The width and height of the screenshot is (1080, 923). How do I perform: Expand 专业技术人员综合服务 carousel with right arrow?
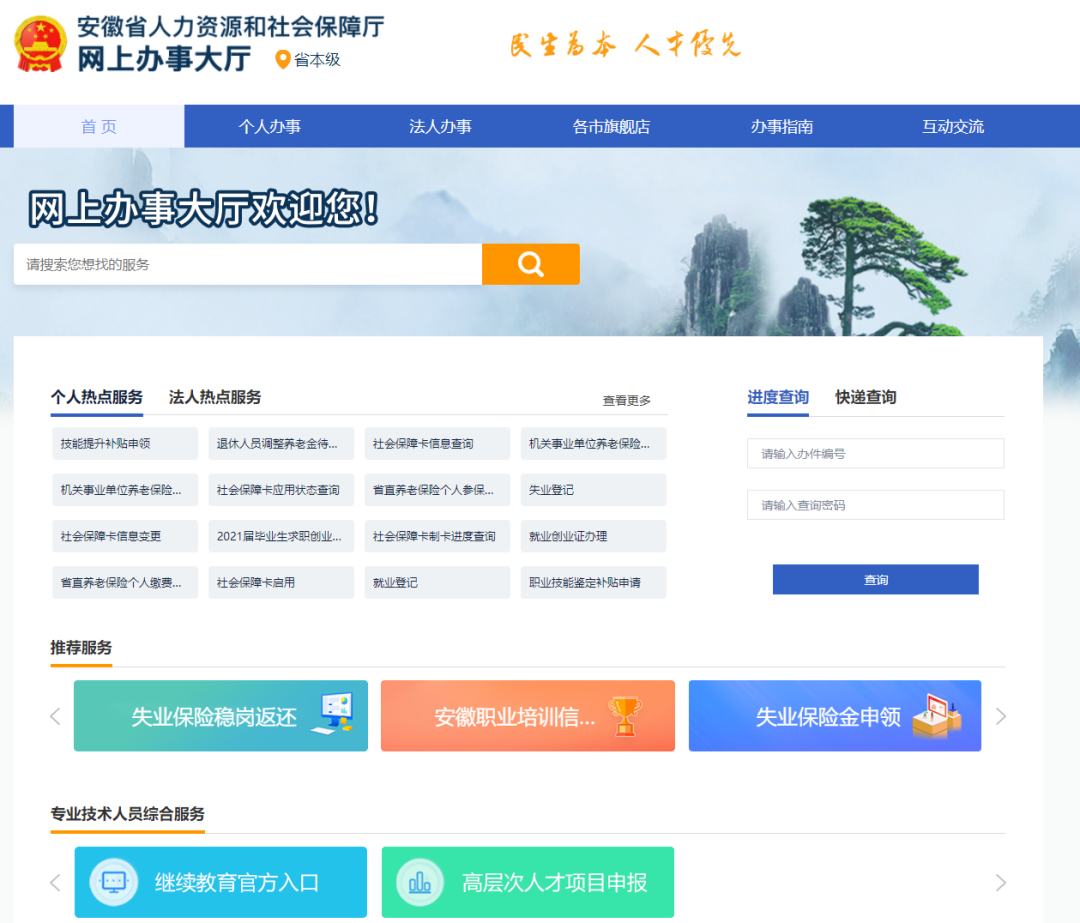(1002, 882)
